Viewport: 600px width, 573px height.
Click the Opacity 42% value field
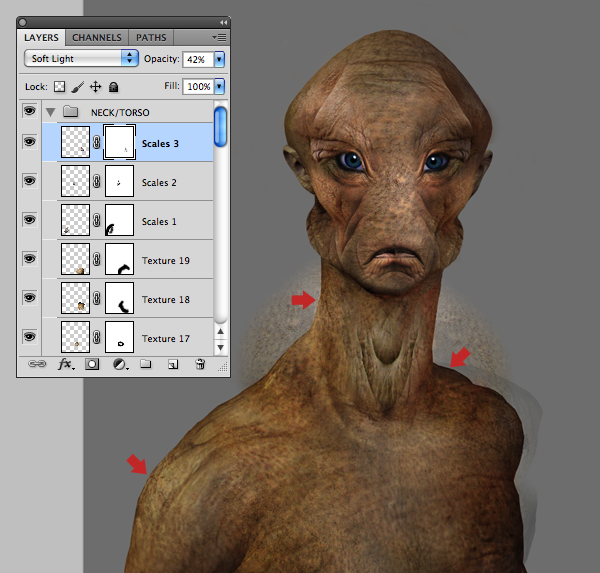pyautogui.click(x=198, y=60)
